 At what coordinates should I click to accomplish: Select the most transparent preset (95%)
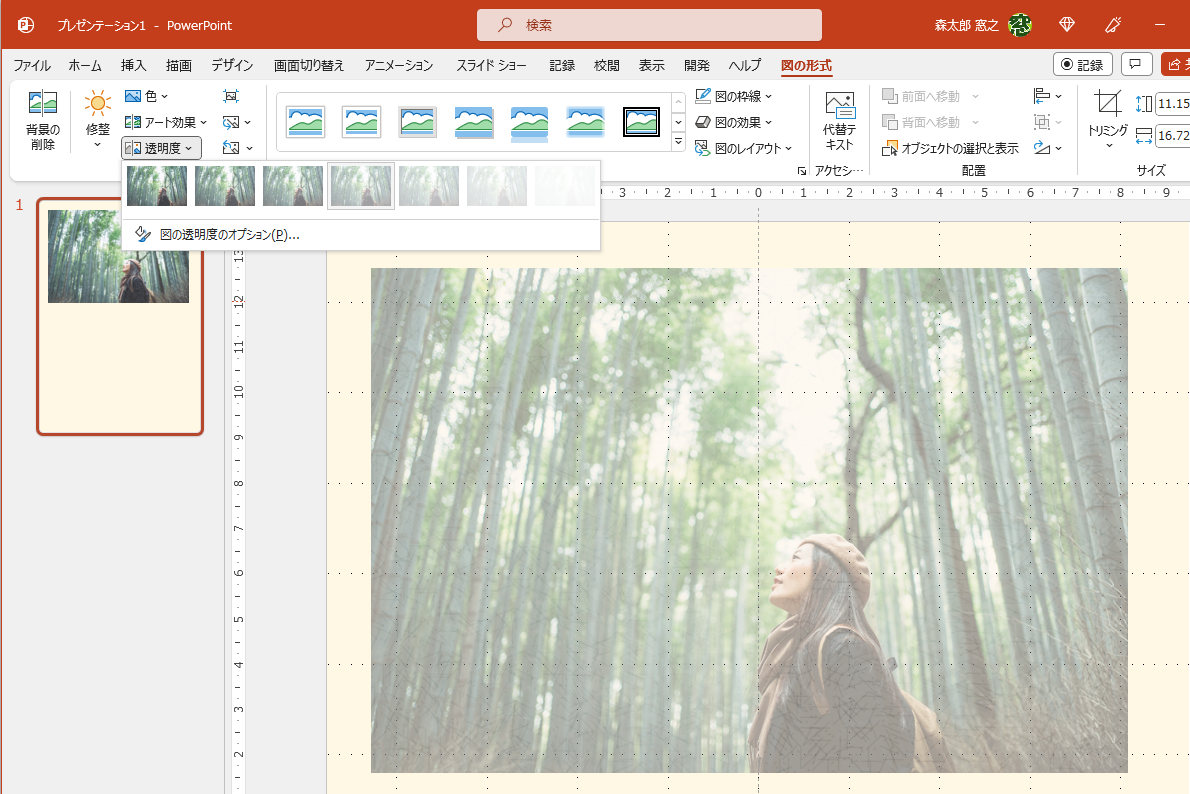click(x=565, y=186)
